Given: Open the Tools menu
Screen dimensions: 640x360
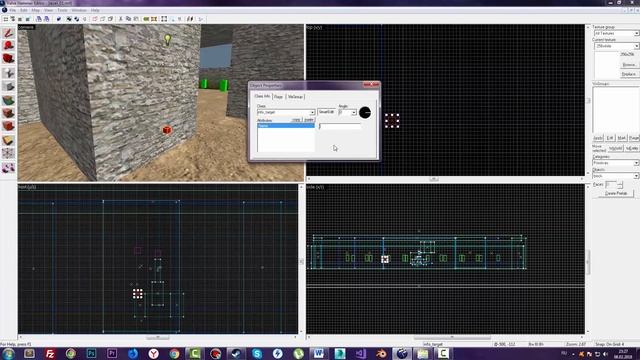Looking at the screenshot, I should [x=62, y=10].
